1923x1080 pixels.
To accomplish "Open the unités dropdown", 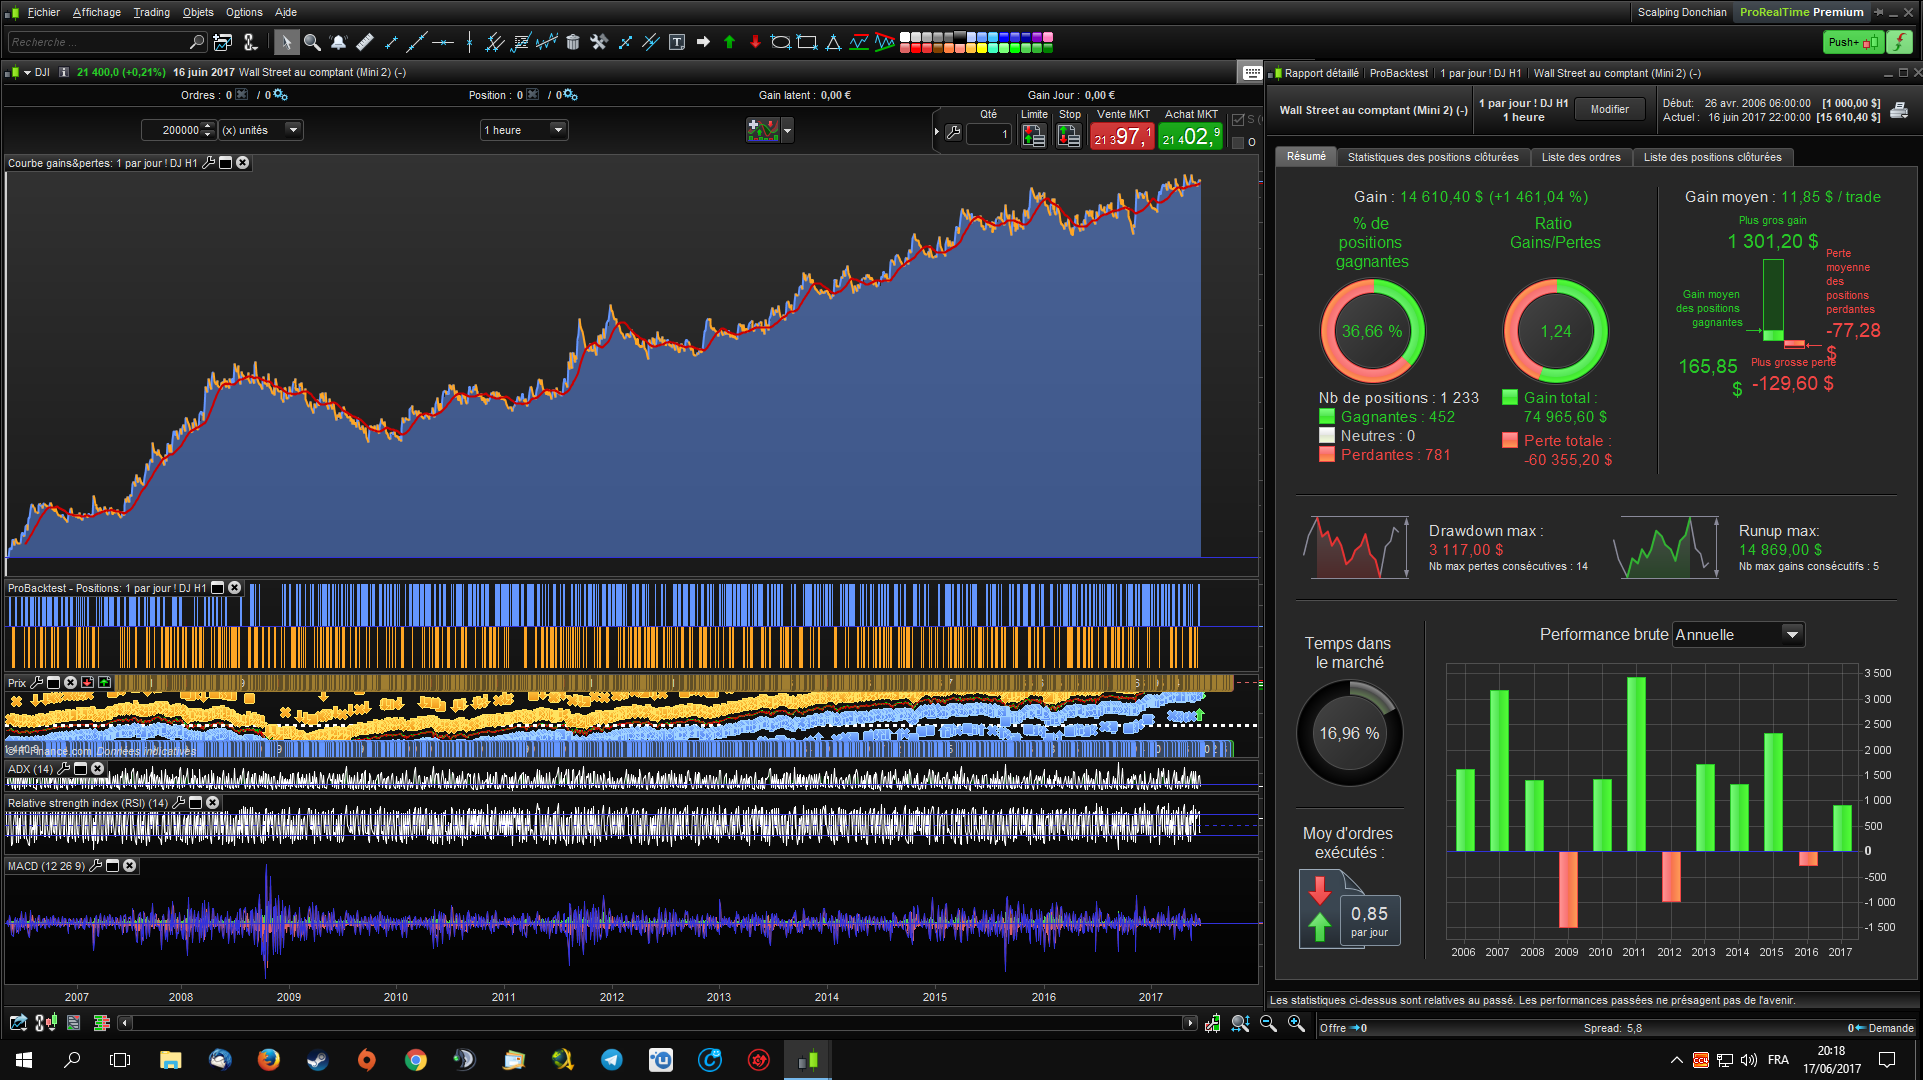I will (293, 130).
